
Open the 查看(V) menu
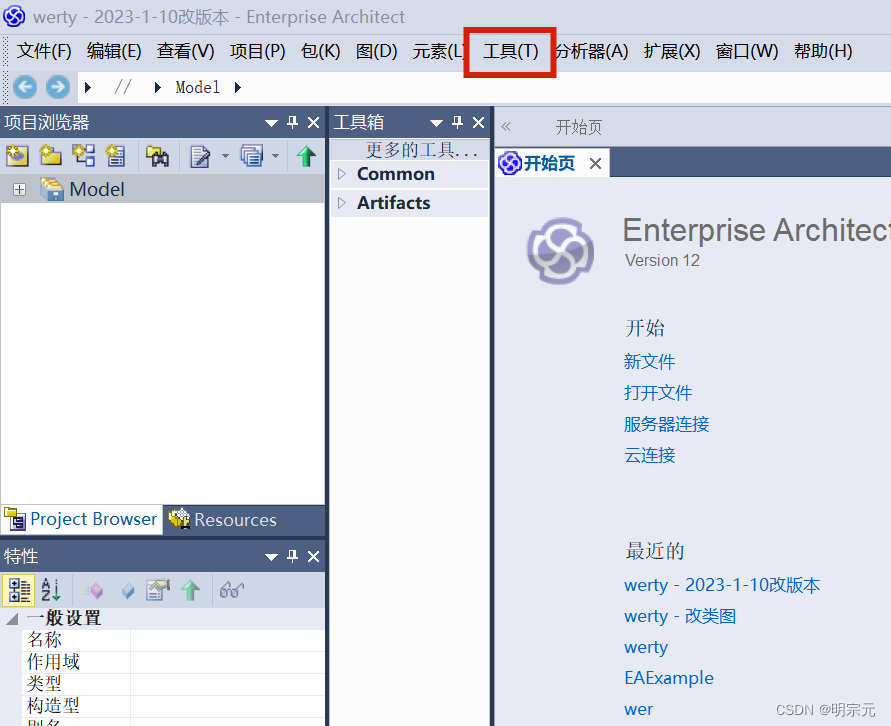pos(185,51)
